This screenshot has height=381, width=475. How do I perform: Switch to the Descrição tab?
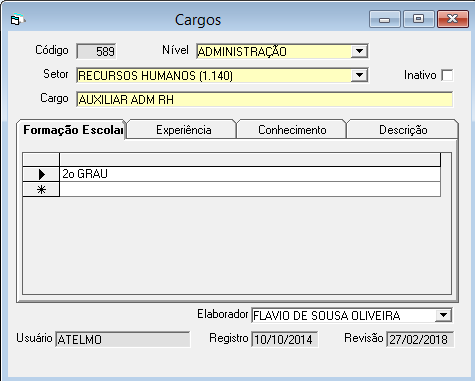coord(403,130)
